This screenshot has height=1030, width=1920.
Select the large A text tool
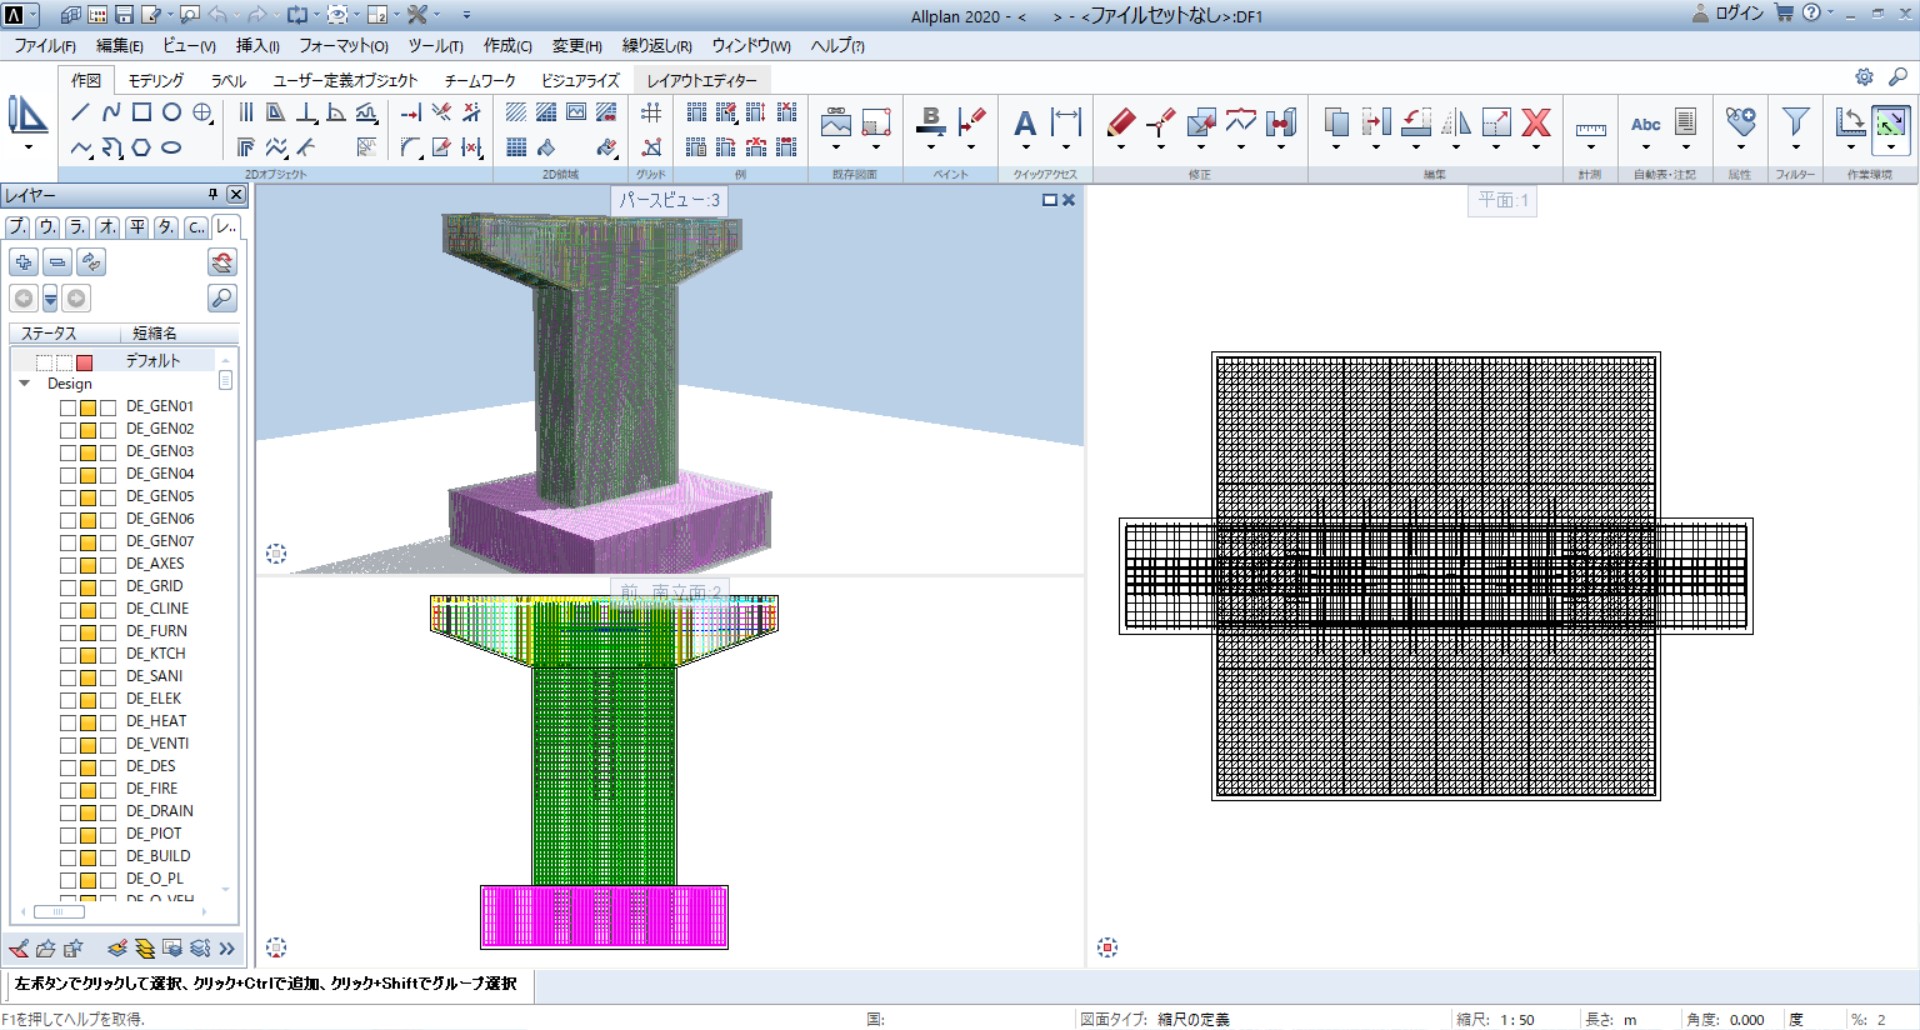(x=1024, y=123)
